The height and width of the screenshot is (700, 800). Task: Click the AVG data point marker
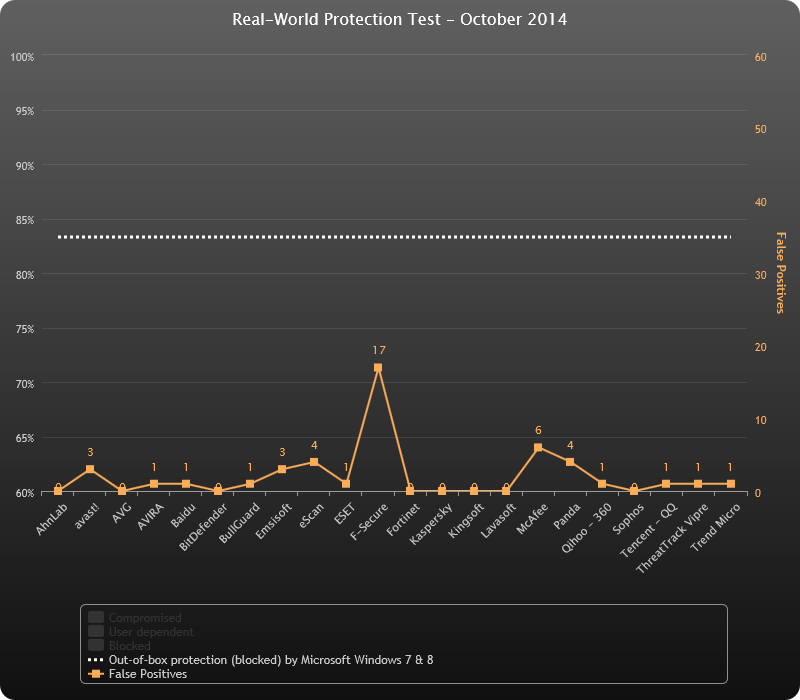[x=122, y=491]
